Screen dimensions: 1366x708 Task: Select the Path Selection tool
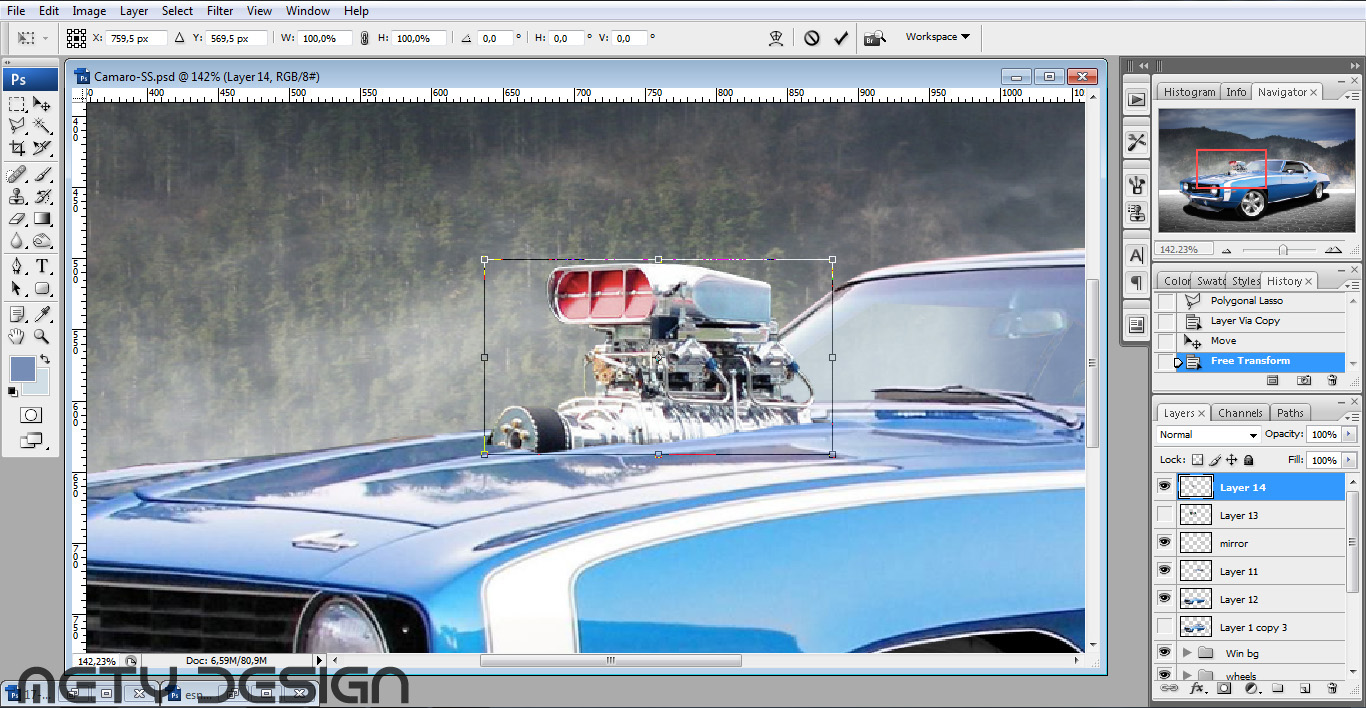[x=17, y=289]
